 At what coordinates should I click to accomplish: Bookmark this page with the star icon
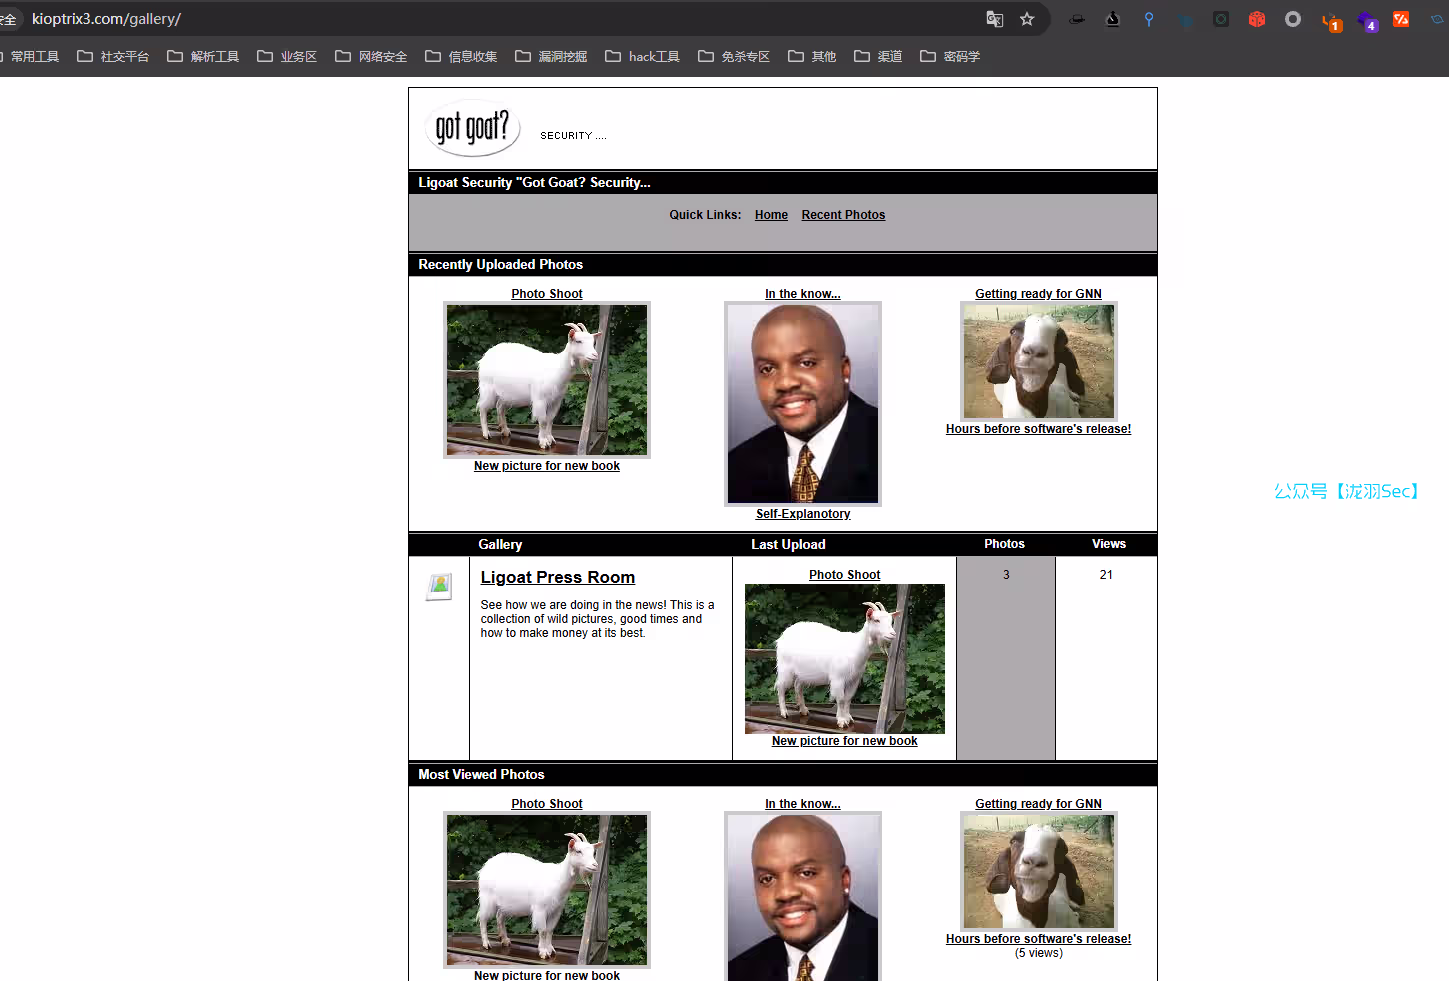pos(1027,19)
